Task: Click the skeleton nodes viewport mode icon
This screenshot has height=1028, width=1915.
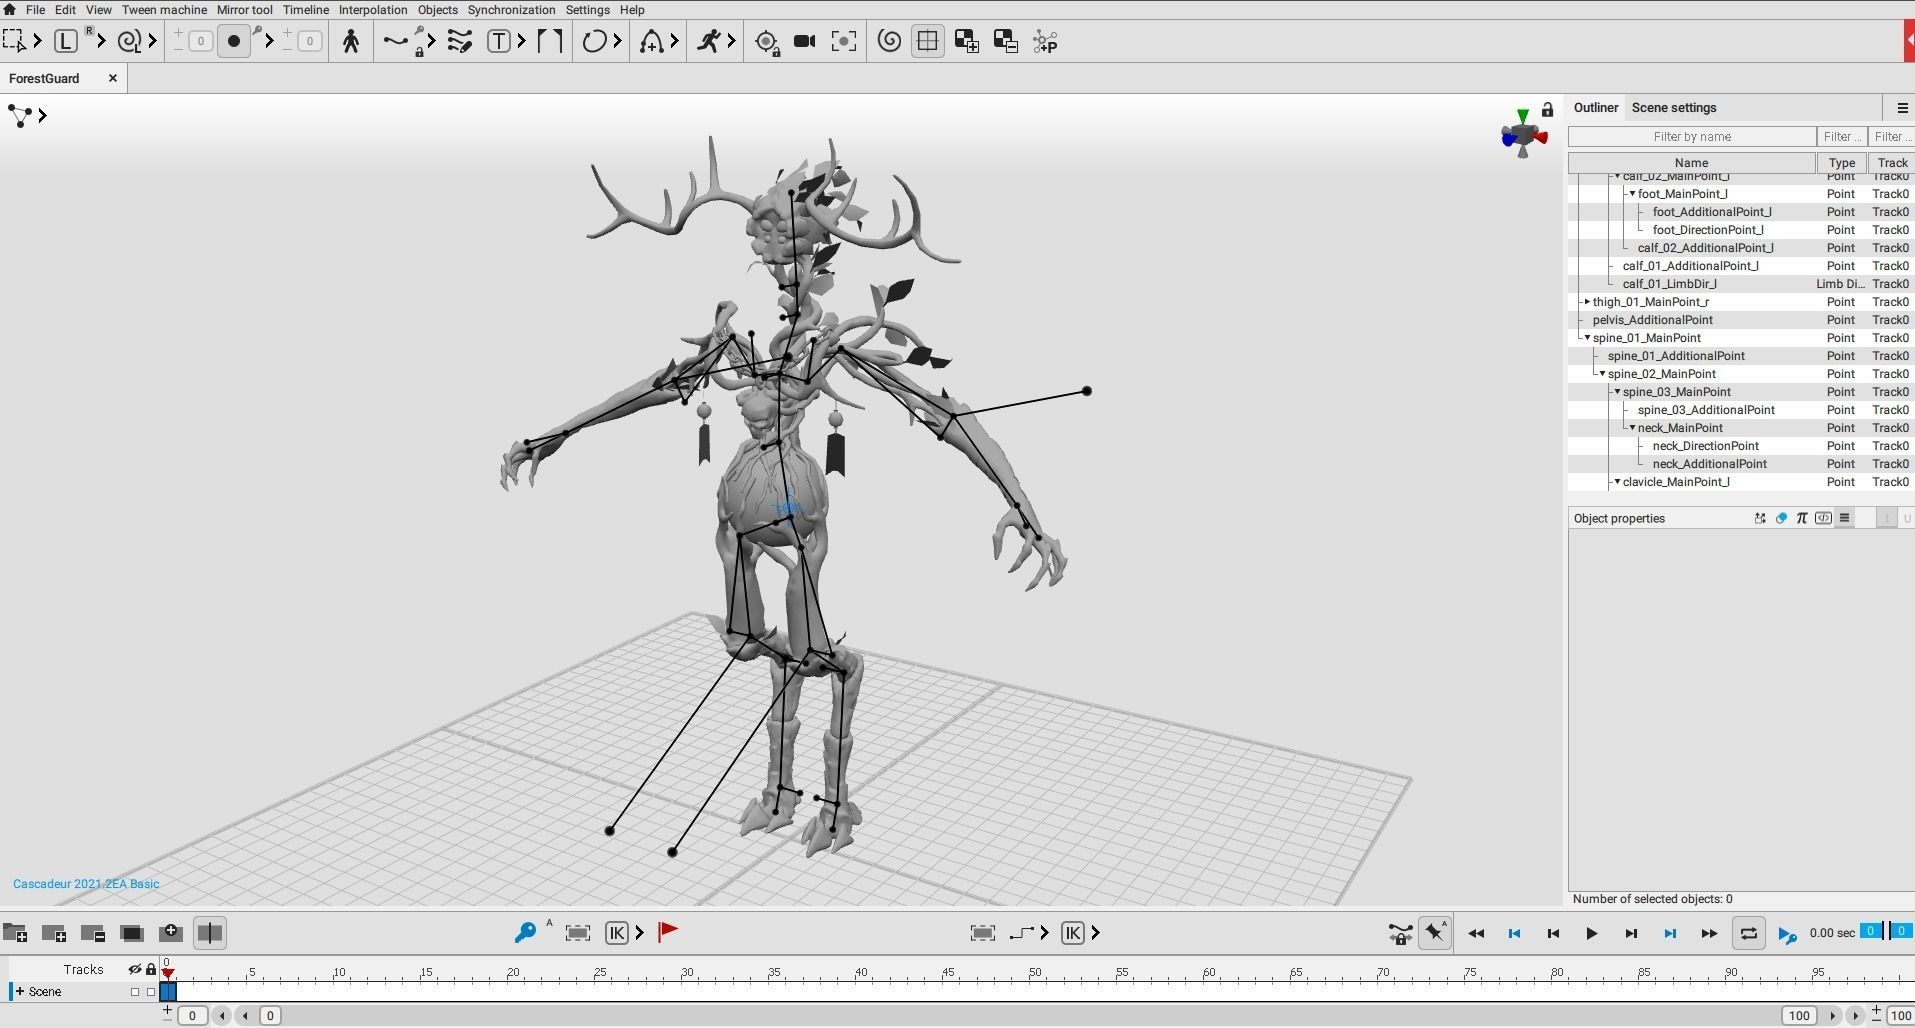Action: [x=19, y=116]
